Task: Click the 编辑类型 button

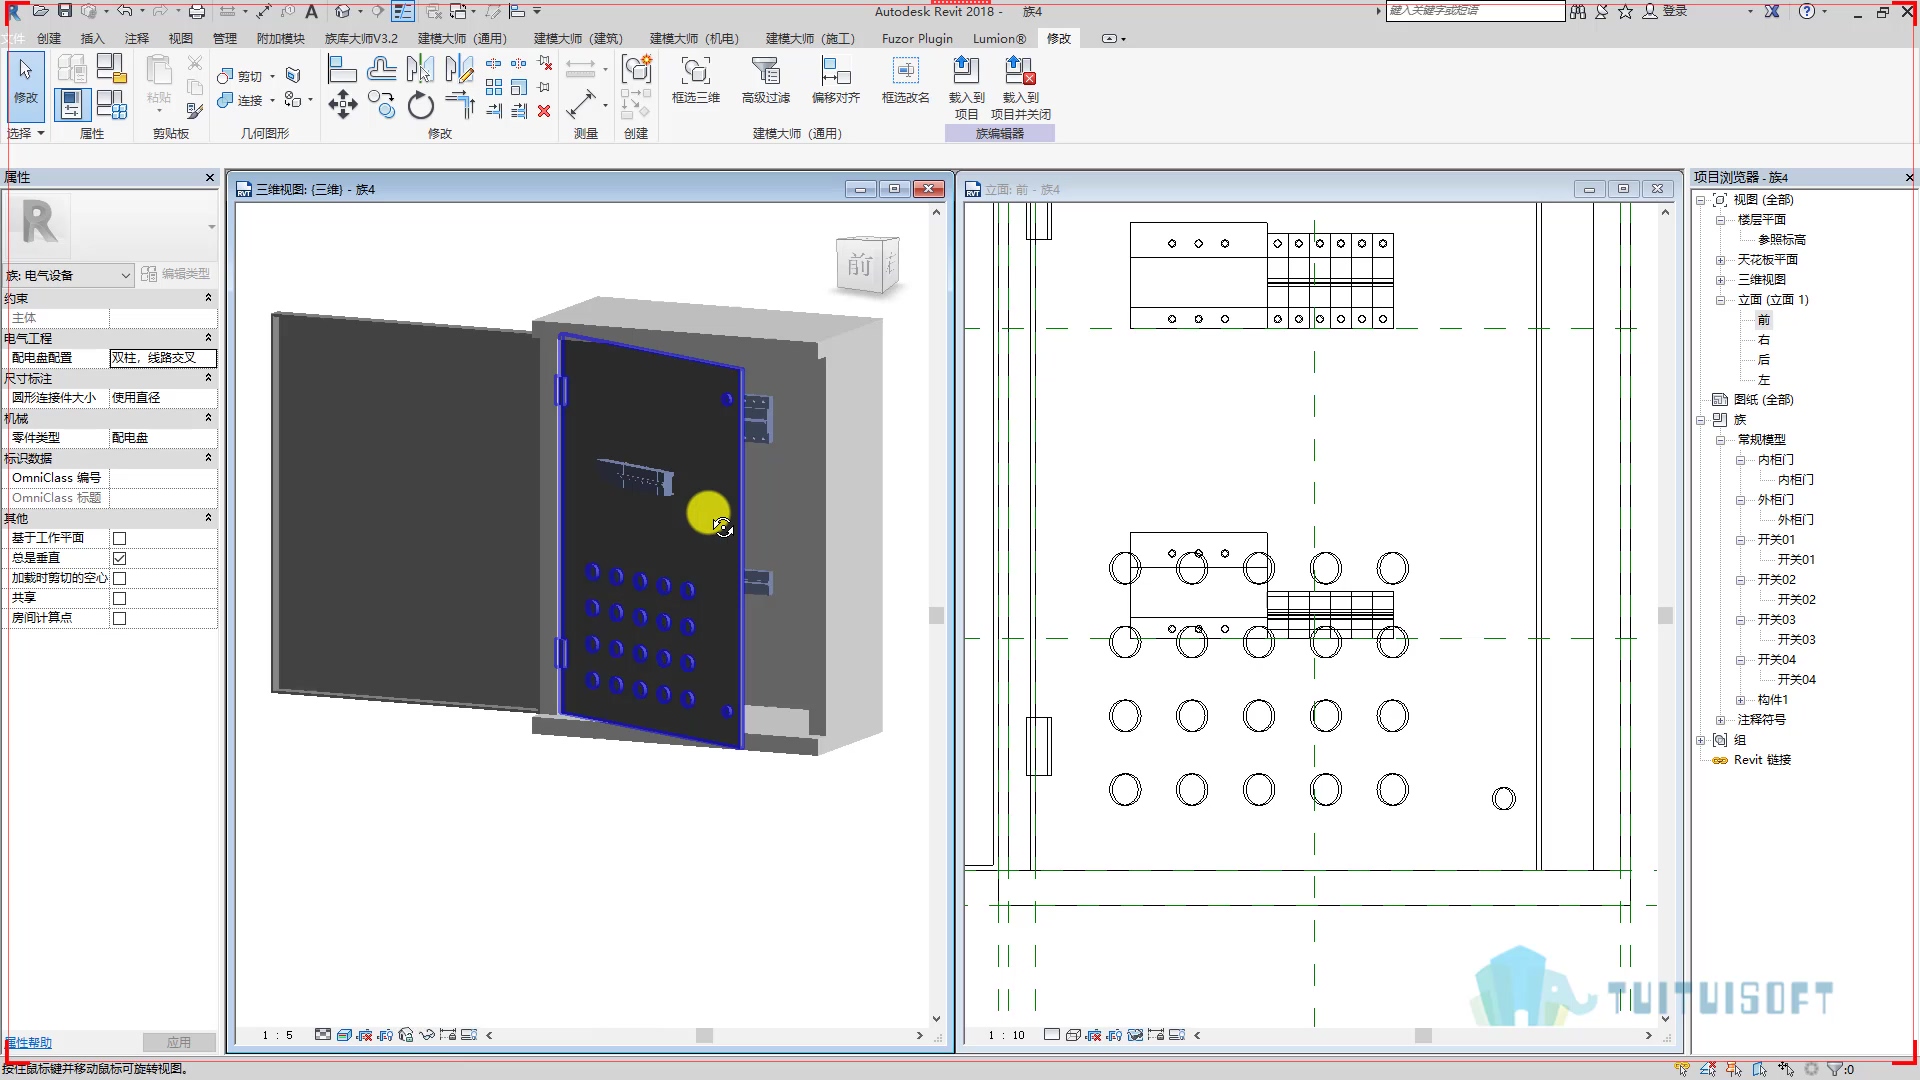Action: pyautogui.click(x=176, y=274)
